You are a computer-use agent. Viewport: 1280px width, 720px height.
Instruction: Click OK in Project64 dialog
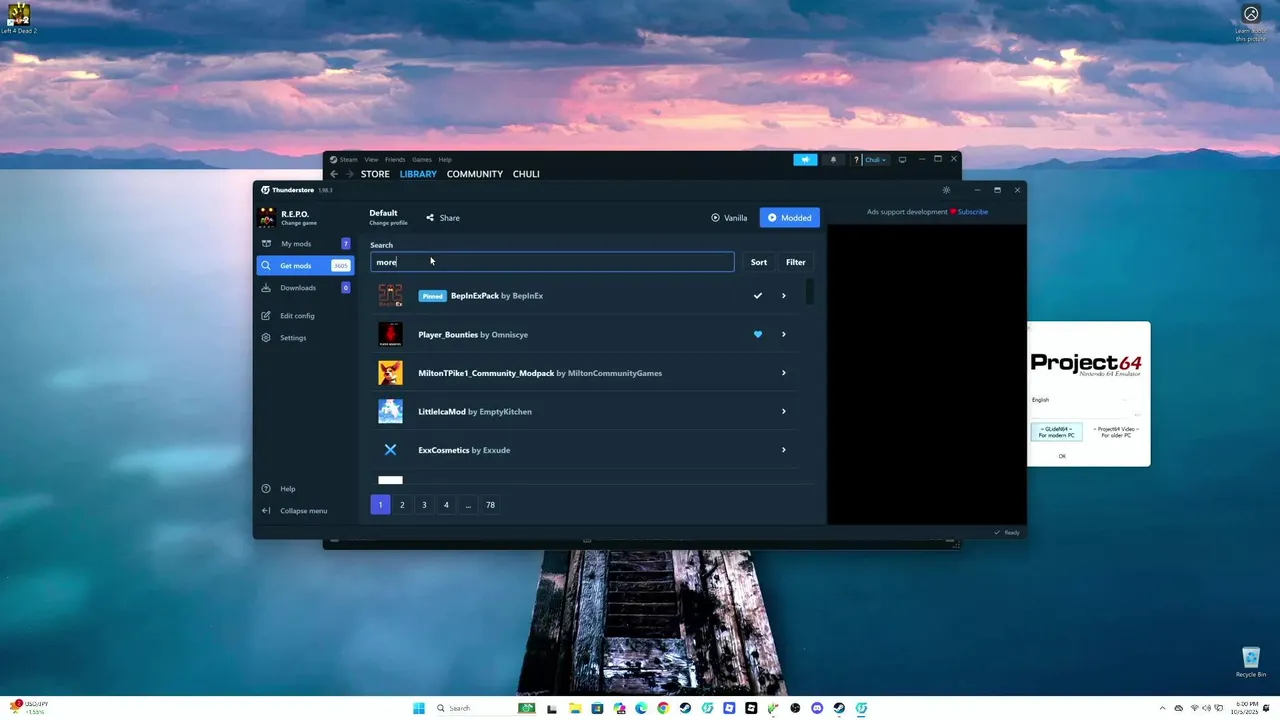point(1062,456)
